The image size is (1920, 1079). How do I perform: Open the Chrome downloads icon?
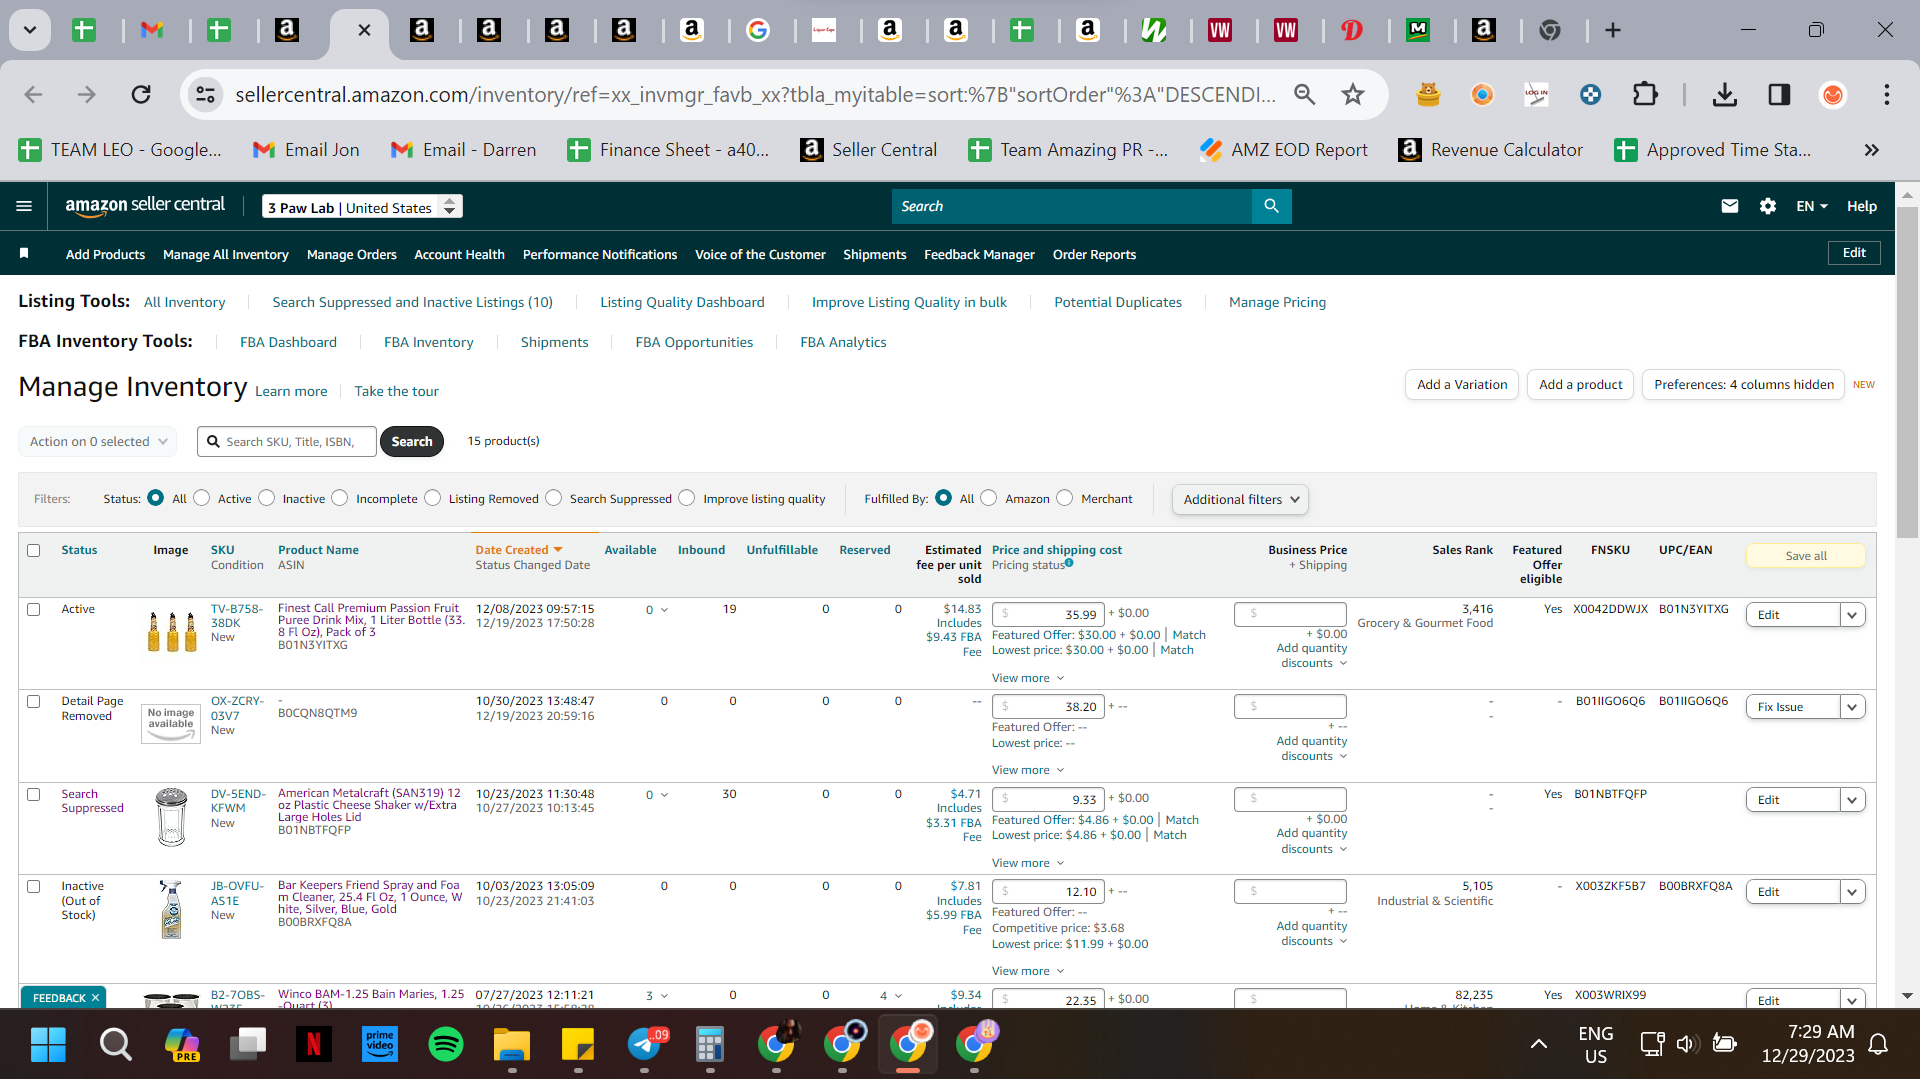[1724, 94]
